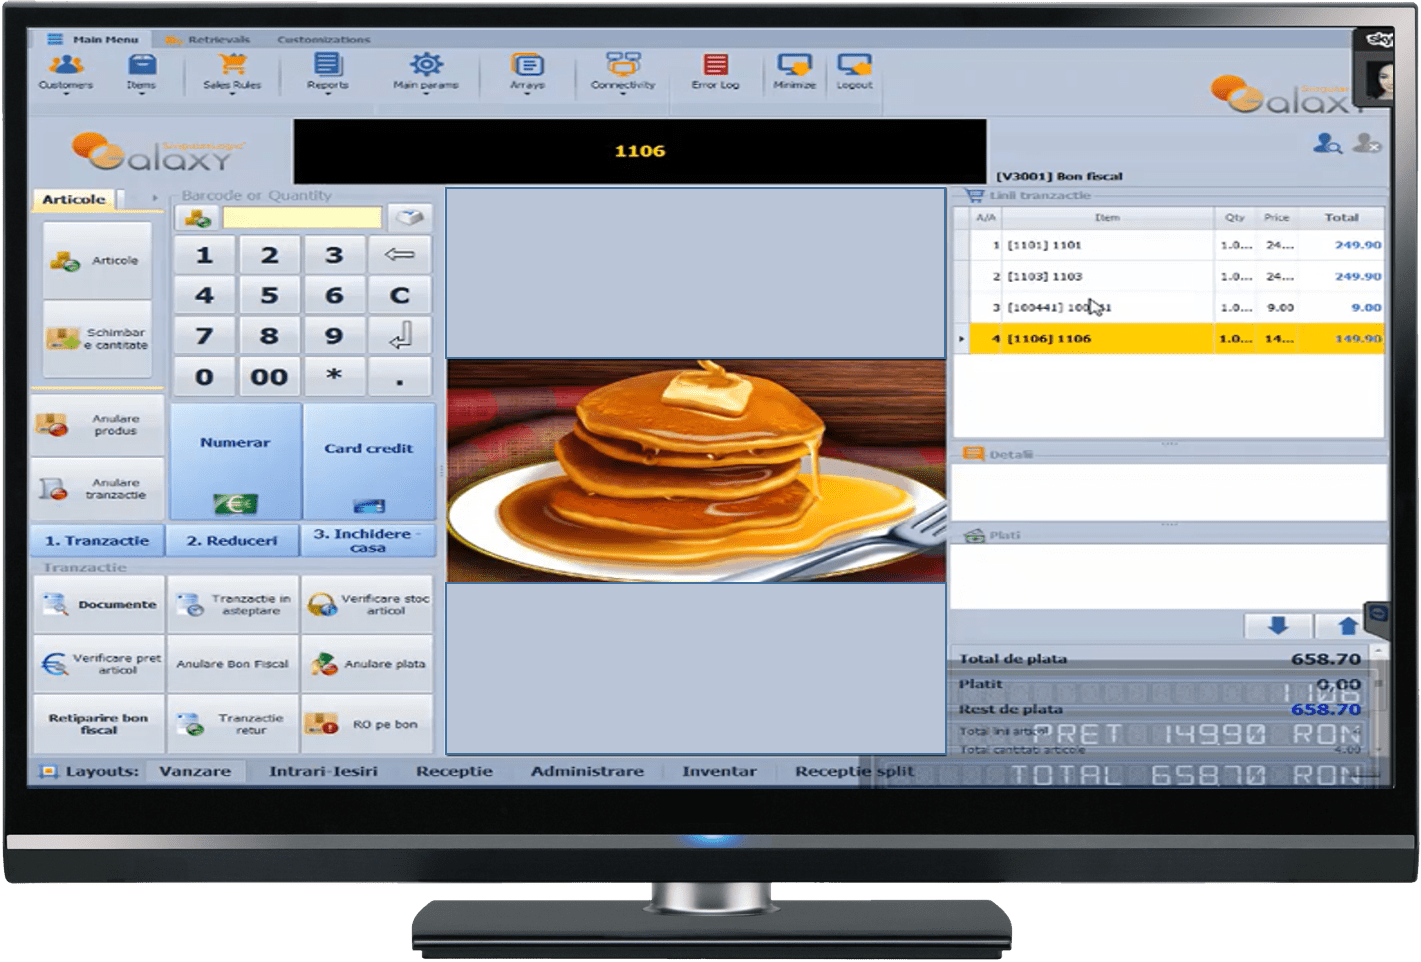Click the remove customer icon
Image resolution: width=1421 pixels, height=962 pixels.
(1367, 144)
